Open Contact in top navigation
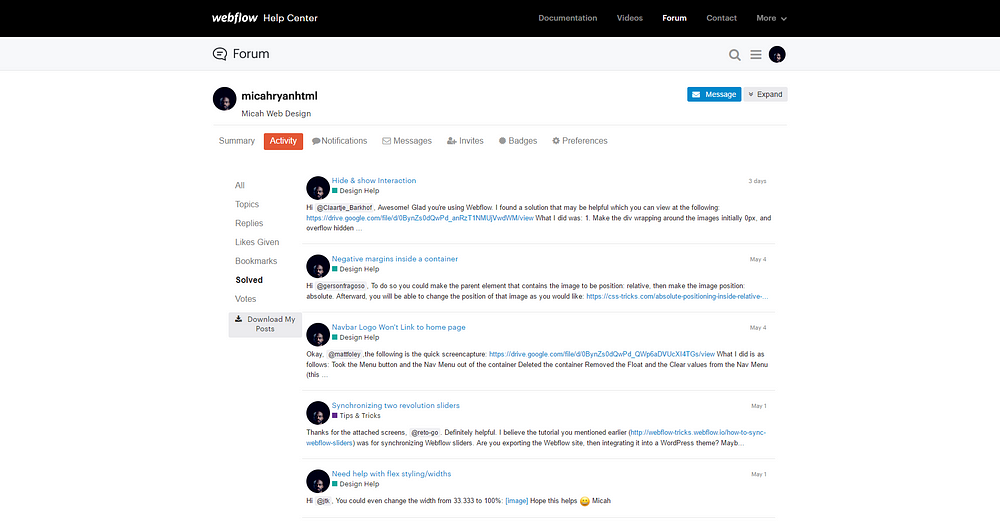 click(721, 18)
